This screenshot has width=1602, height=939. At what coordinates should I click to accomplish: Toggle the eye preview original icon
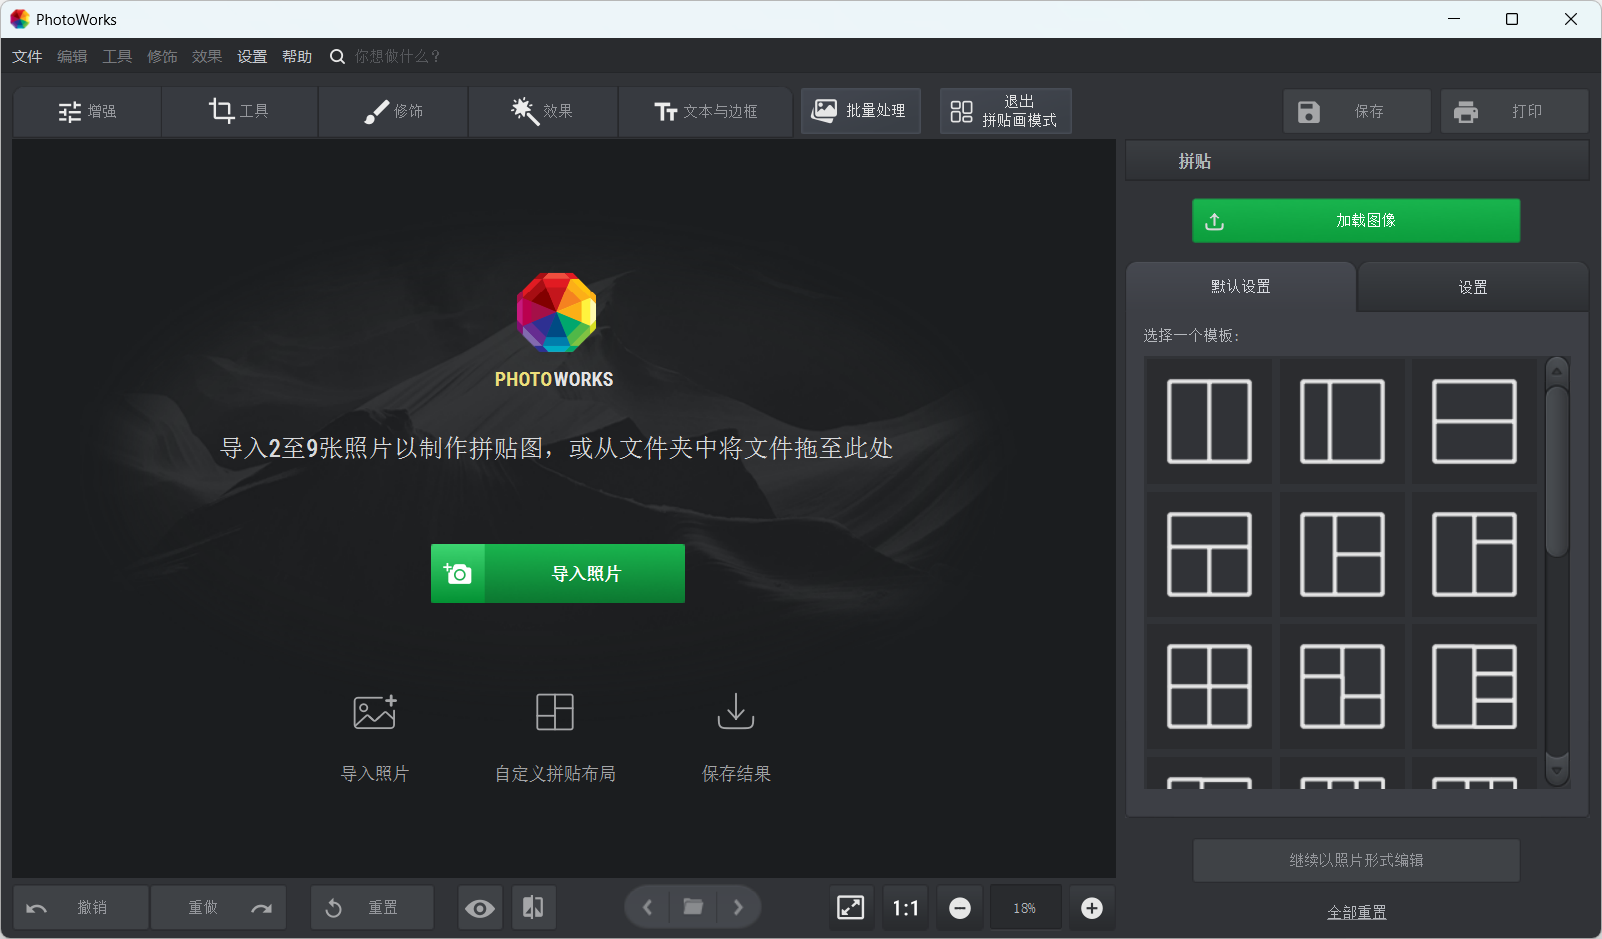pyautogui.click(x=480, y=908)
